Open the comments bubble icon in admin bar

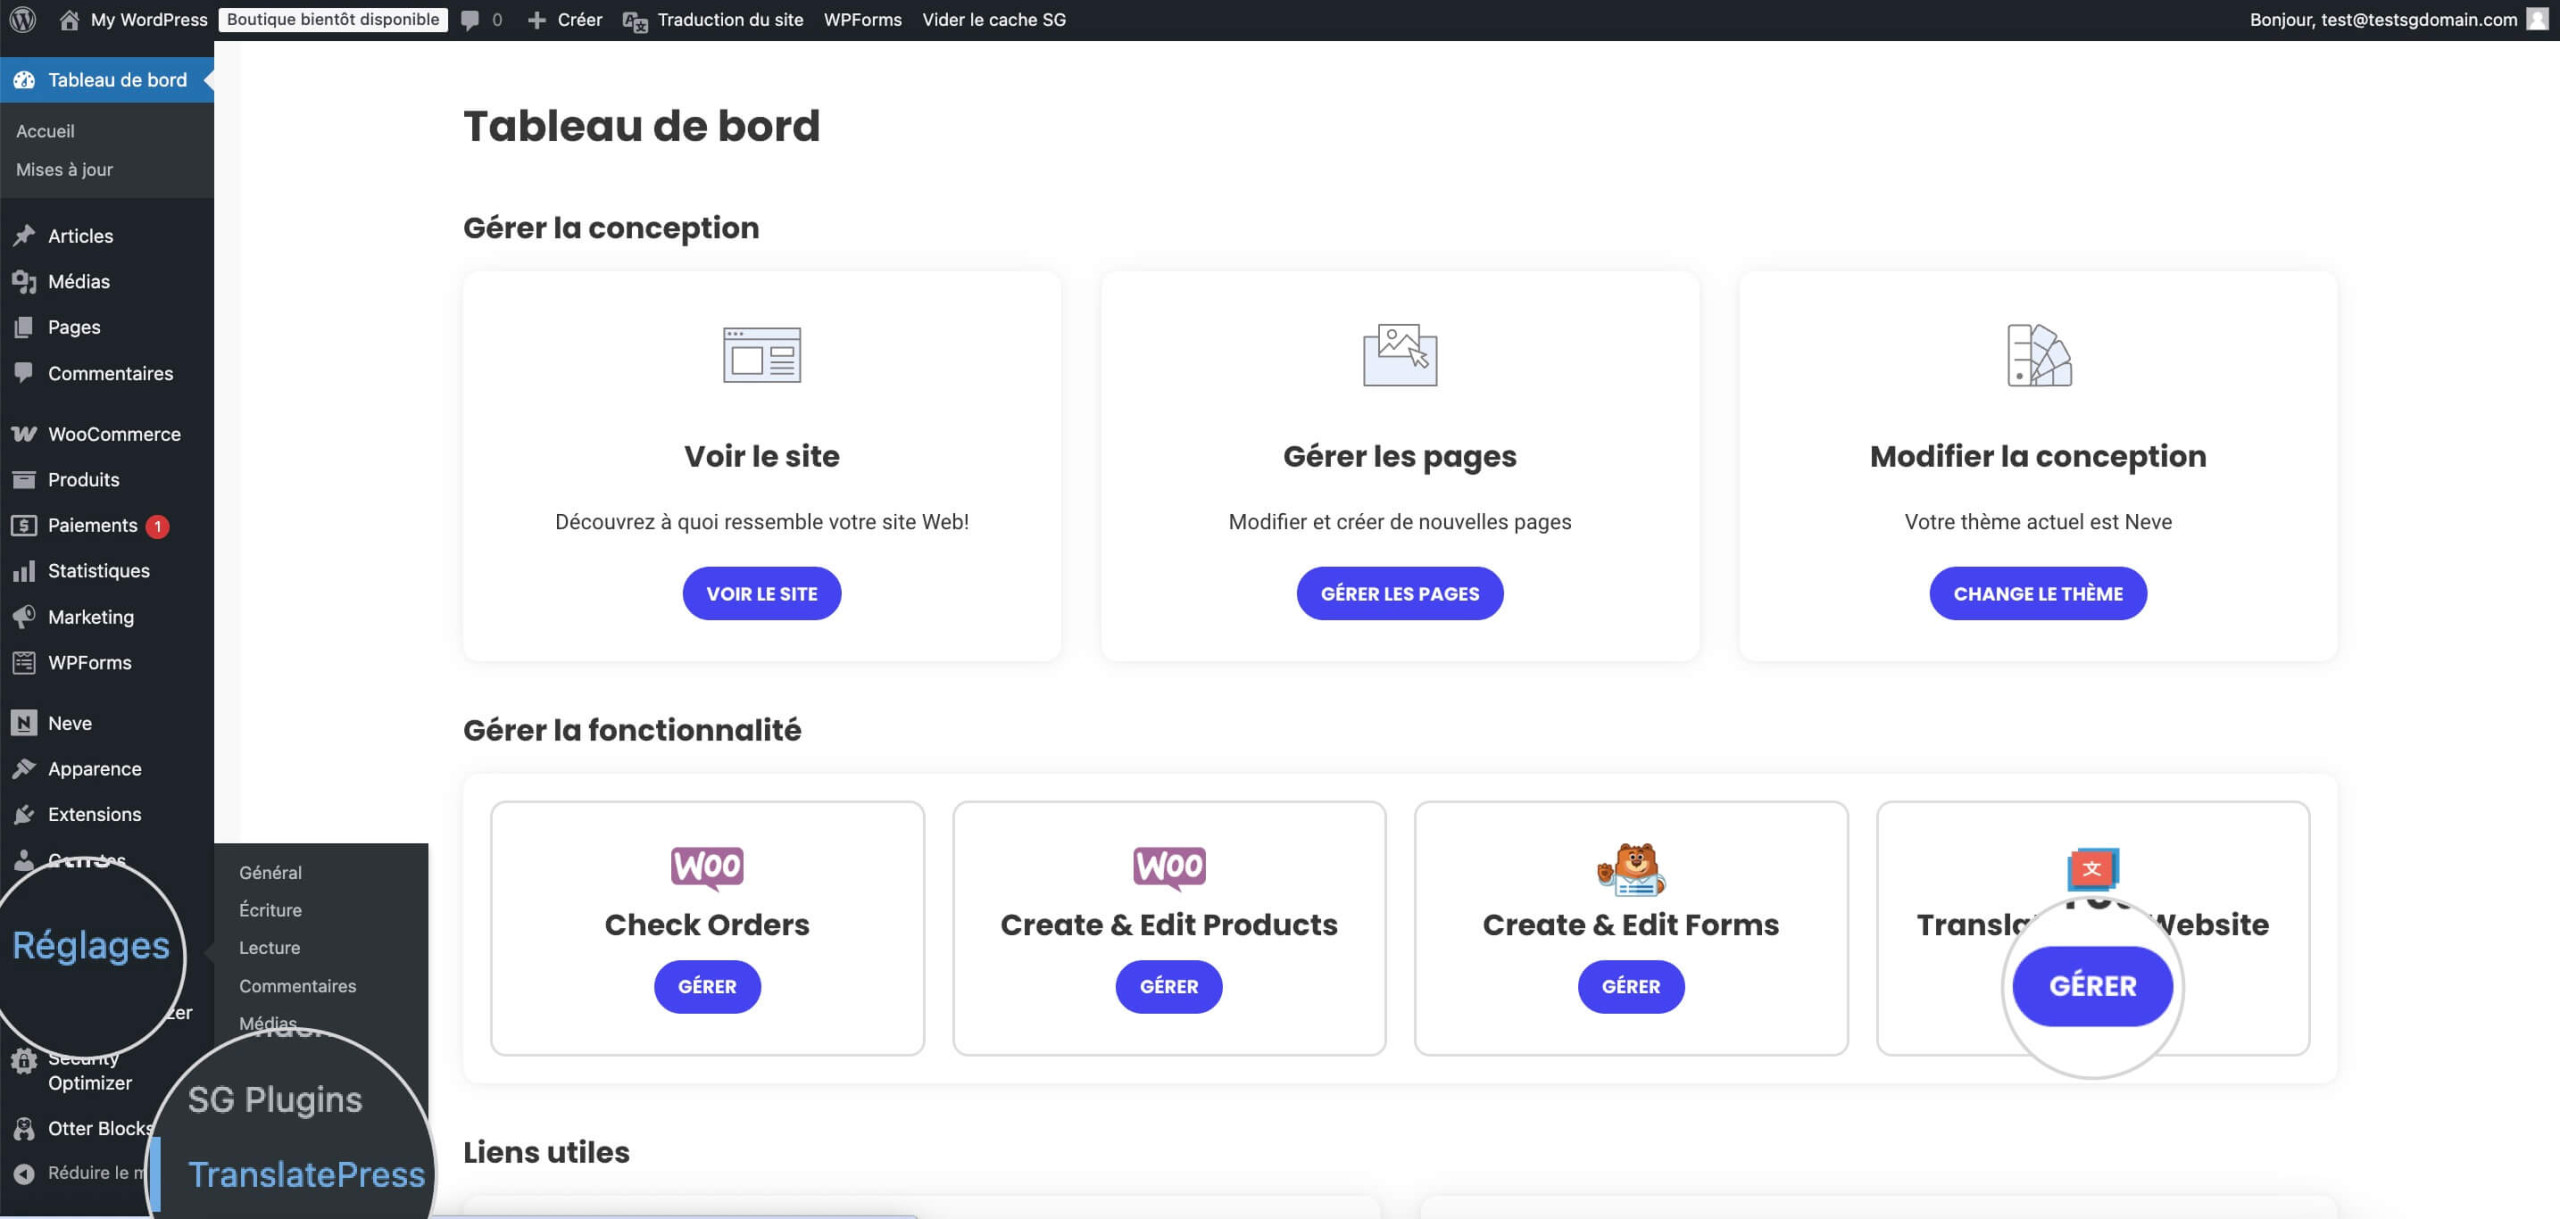click(x=469, y=20)
